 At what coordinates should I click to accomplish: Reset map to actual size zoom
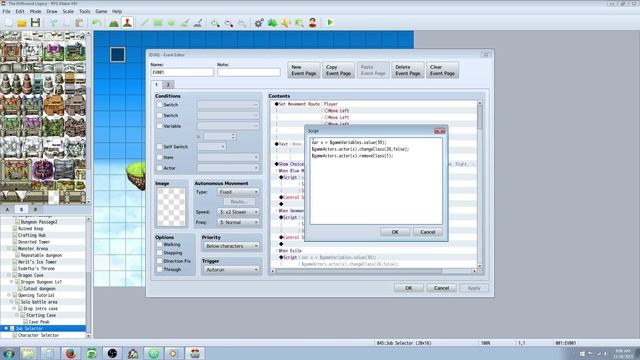242,23
